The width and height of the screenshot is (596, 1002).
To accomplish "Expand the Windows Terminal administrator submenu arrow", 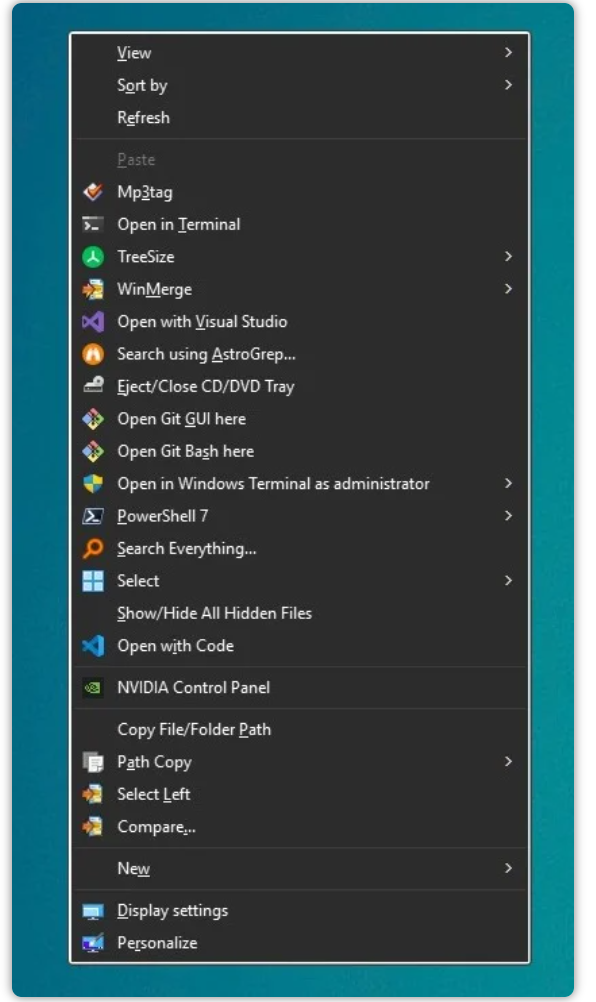I will 508,483.
